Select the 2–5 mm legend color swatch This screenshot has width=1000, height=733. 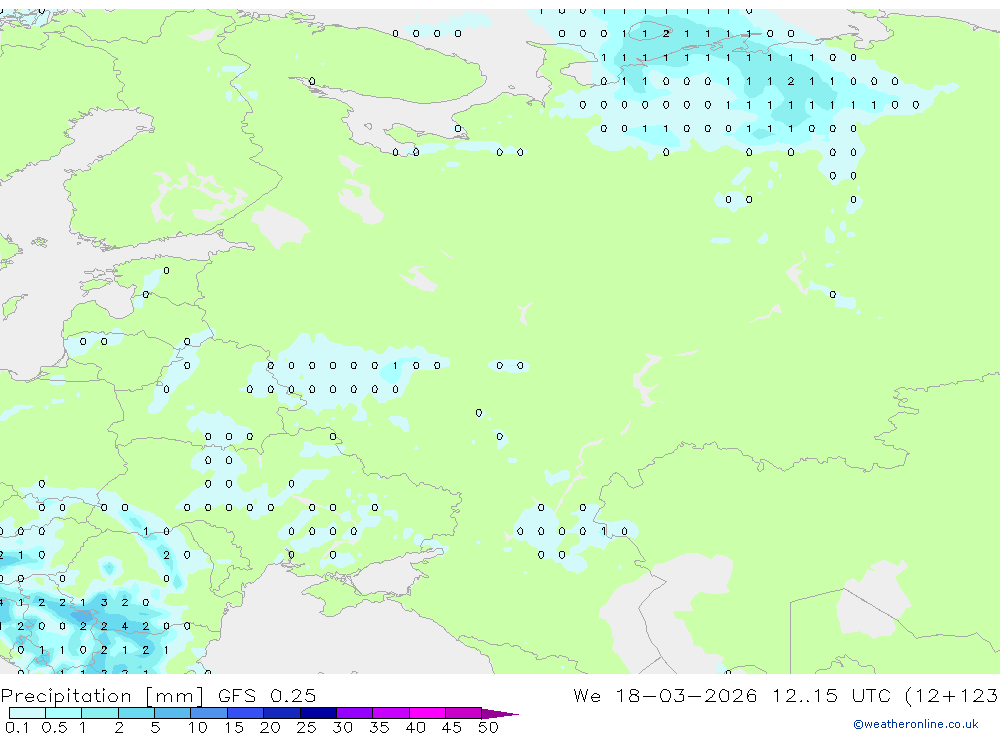click(x=136, y=713)
